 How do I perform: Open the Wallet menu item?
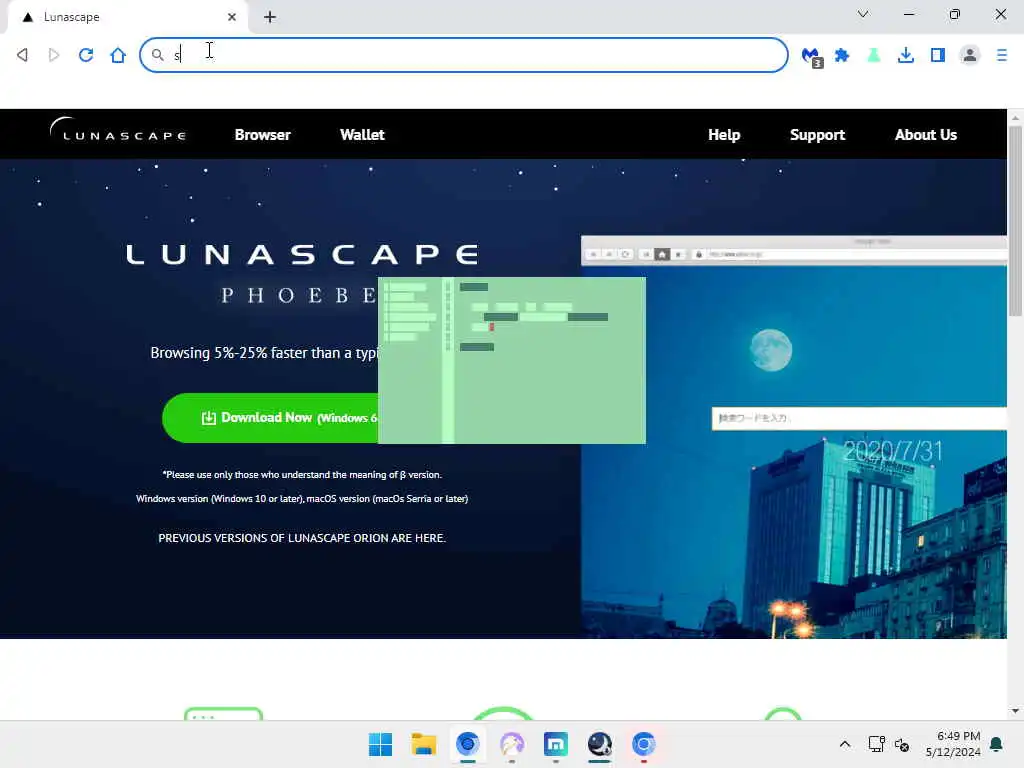(x=362, y=135)
